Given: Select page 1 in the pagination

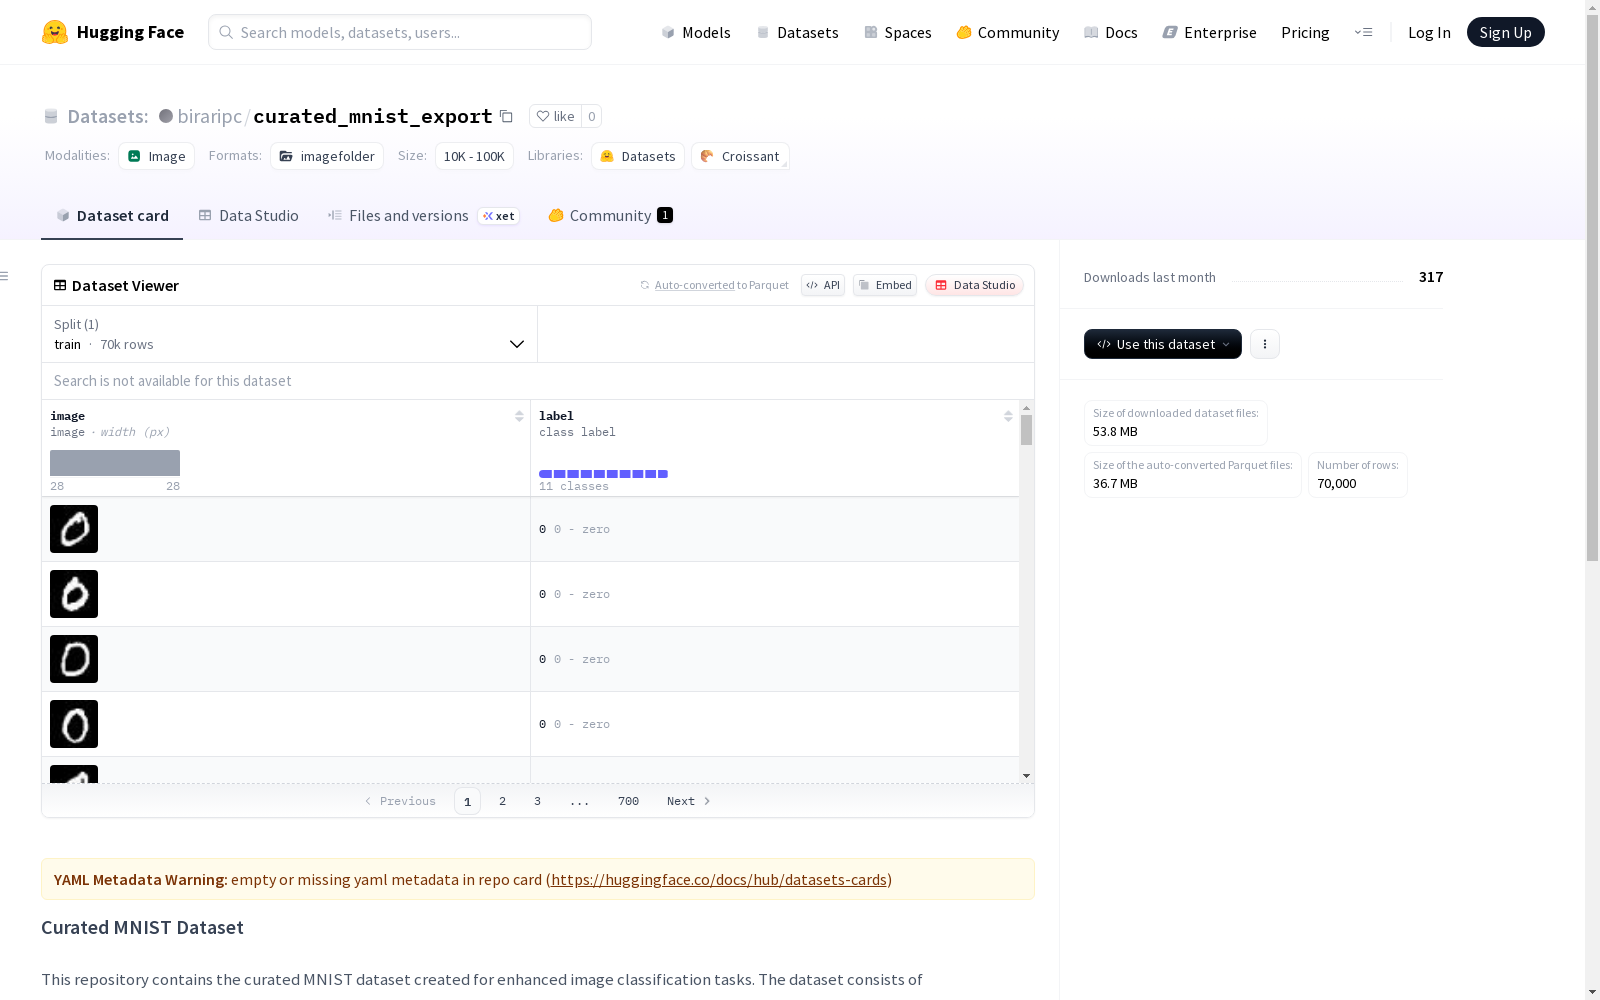Looking at the screenshot, I should click(467, 801).
